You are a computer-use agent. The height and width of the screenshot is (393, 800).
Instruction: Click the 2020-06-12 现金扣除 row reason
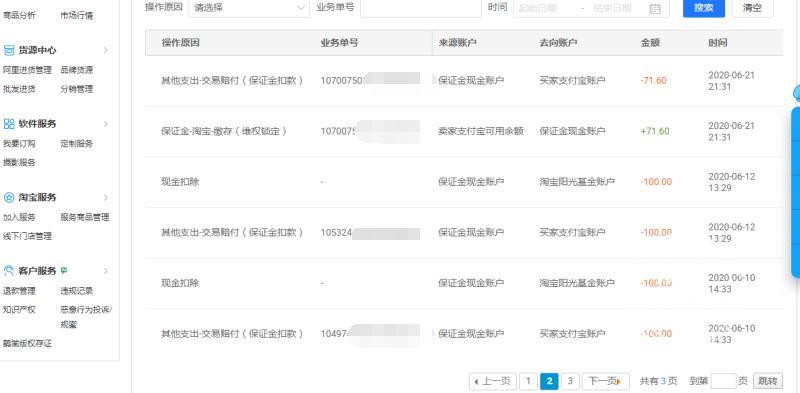point(180,182)
